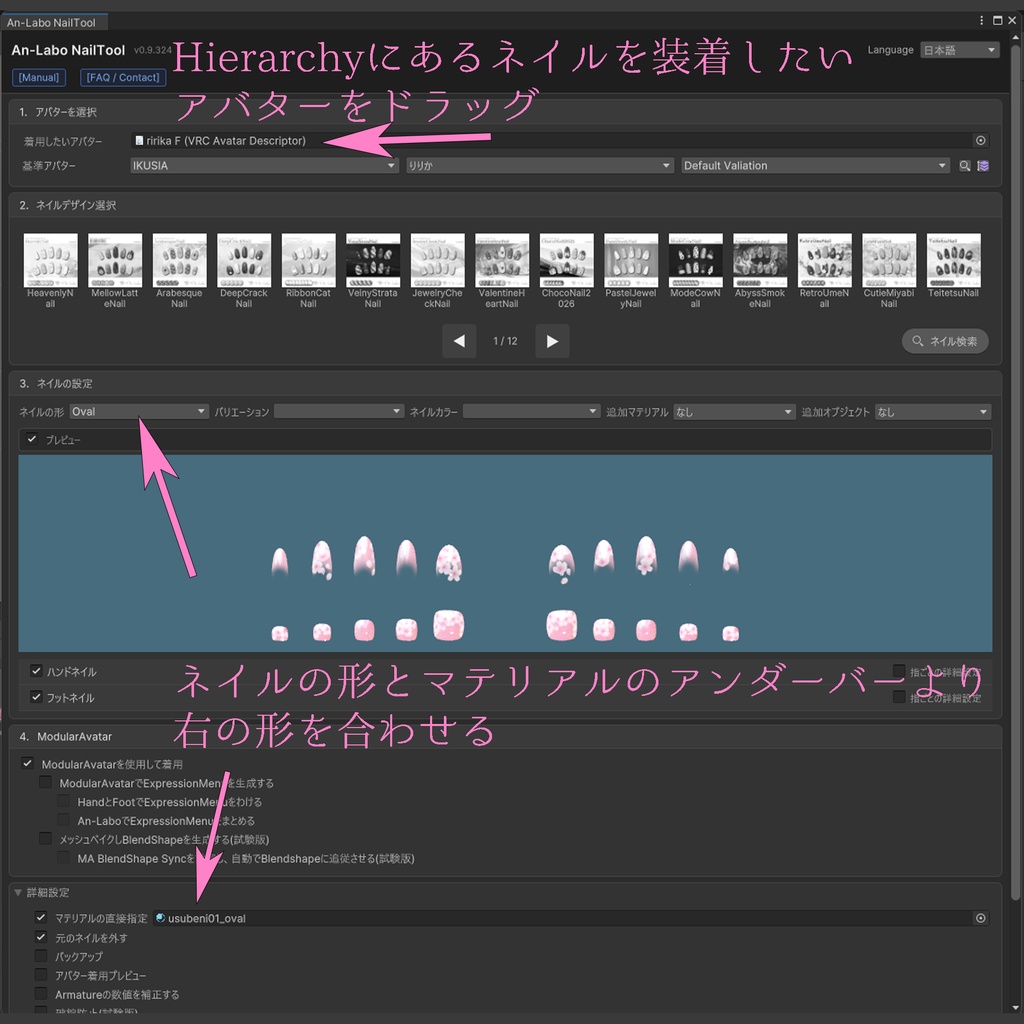
Task: Open the IKUSIA brand dropdown
Action: click(264, 166)
